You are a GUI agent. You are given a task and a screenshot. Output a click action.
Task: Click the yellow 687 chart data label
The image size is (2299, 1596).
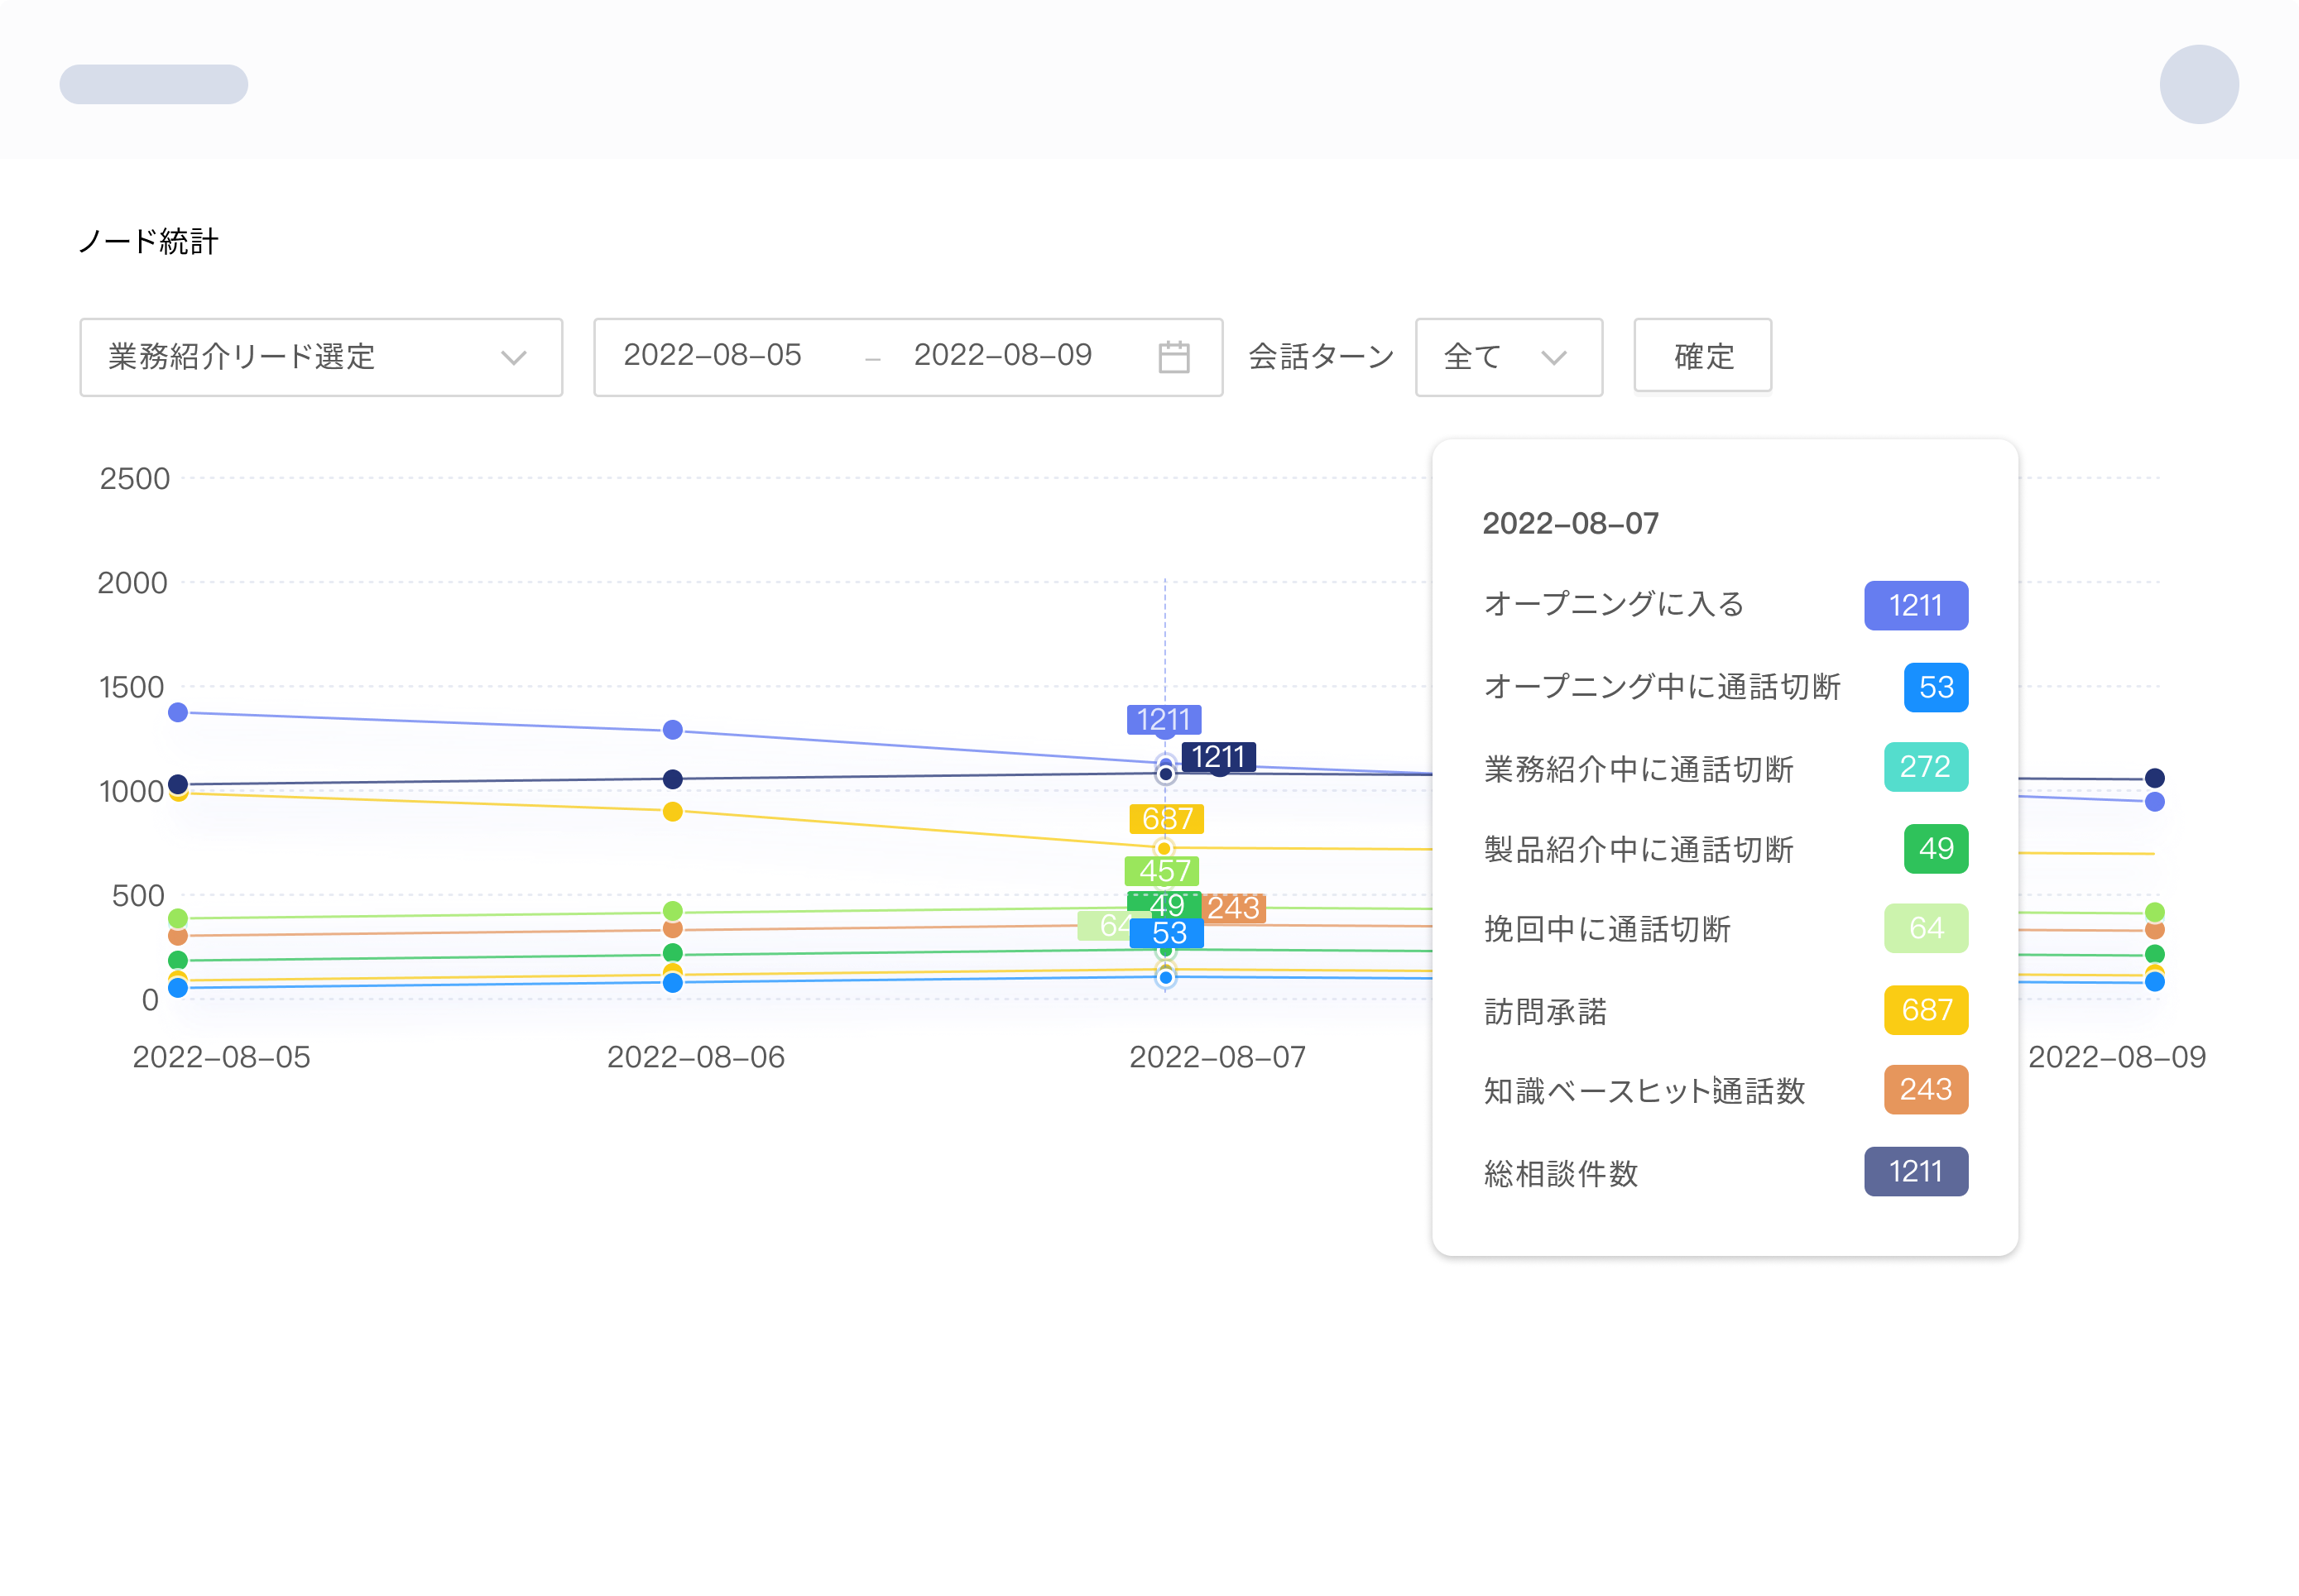pos(1166,819)
